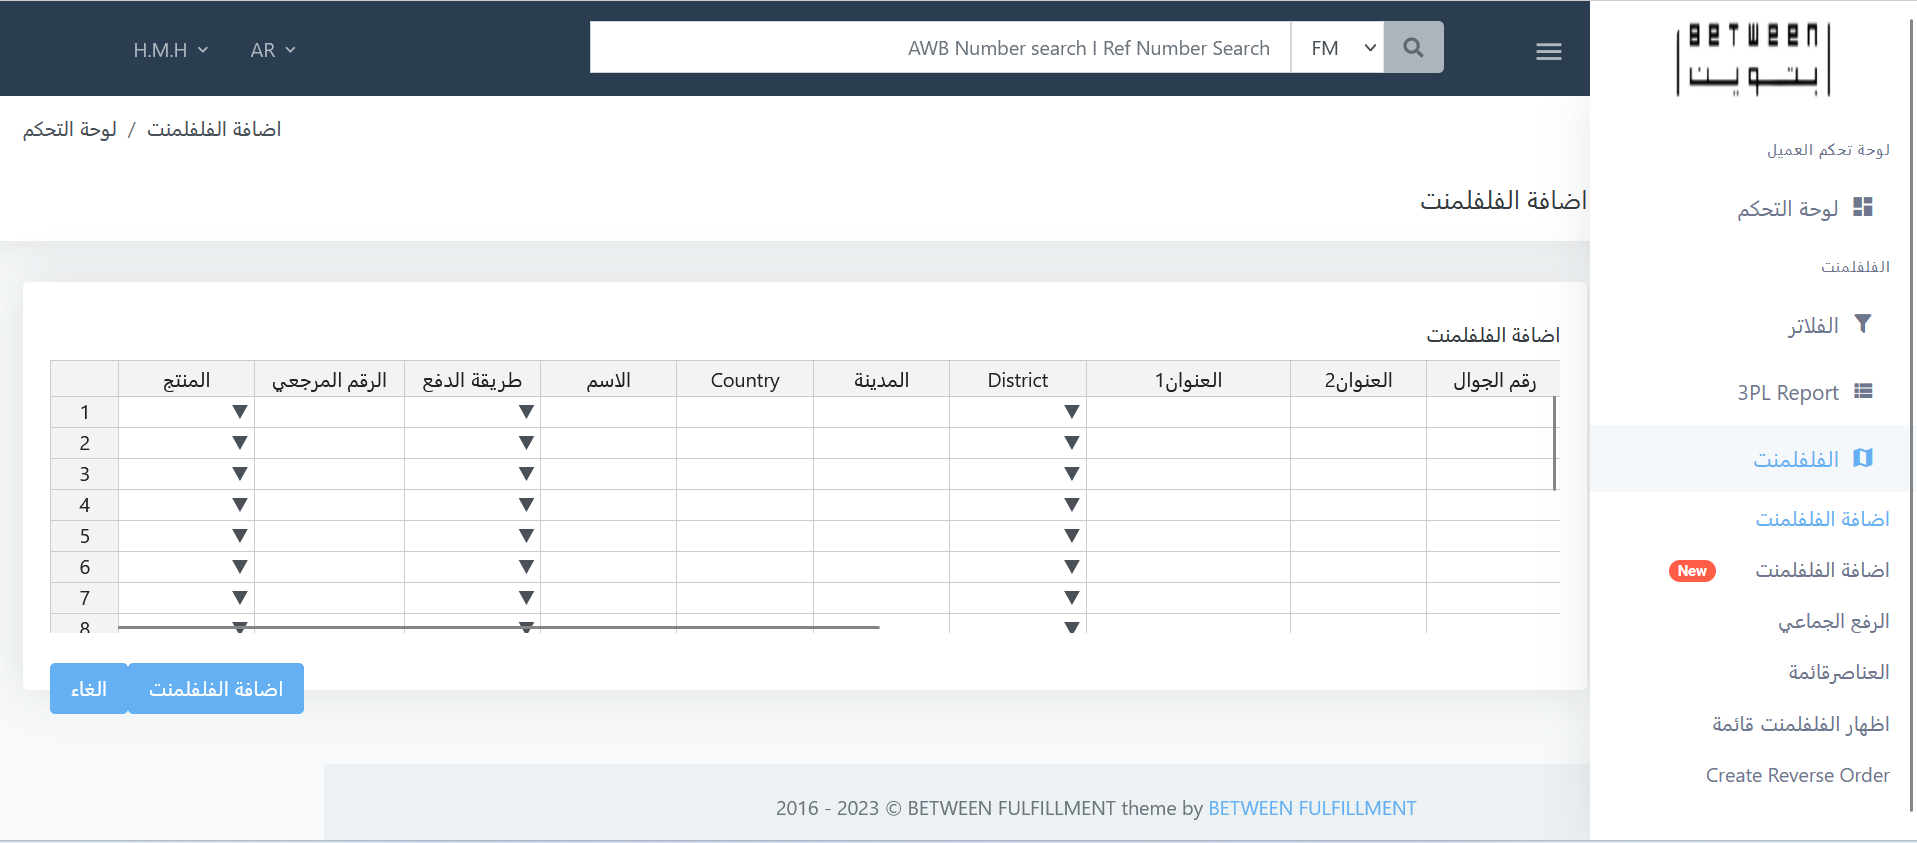Click the filter funnel icon
The height and width of the screenshot is (843, 1917).
point(1862,324)
